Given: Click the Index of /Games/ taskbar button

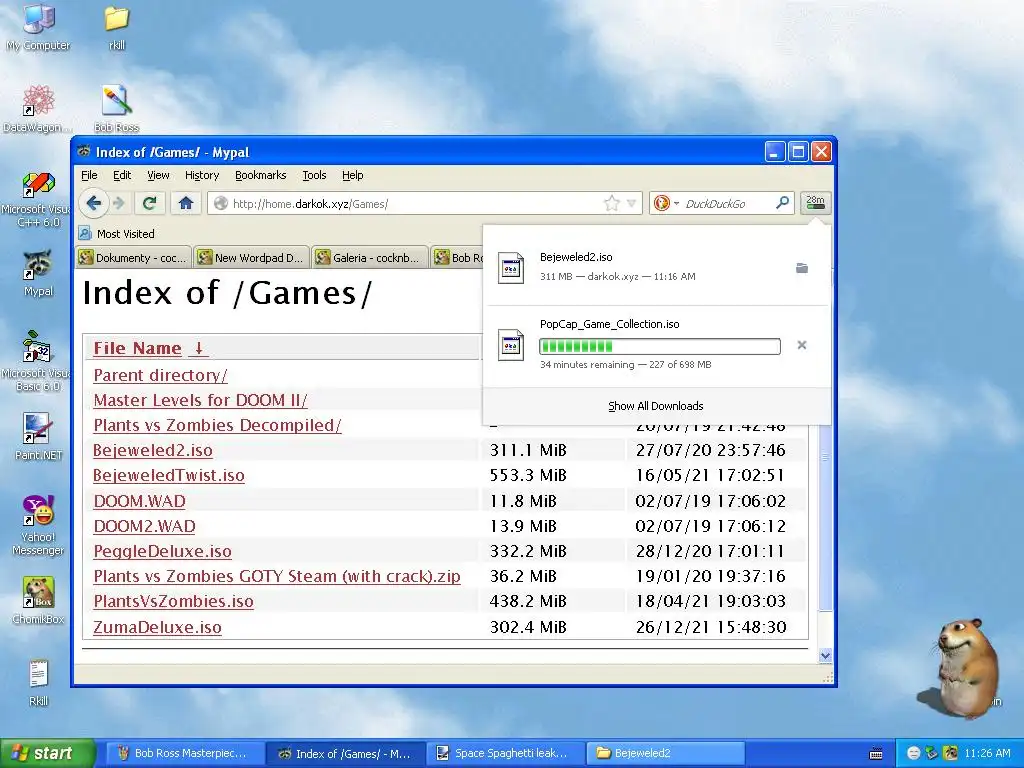Looking at the screenshot, I should [345, 753].
